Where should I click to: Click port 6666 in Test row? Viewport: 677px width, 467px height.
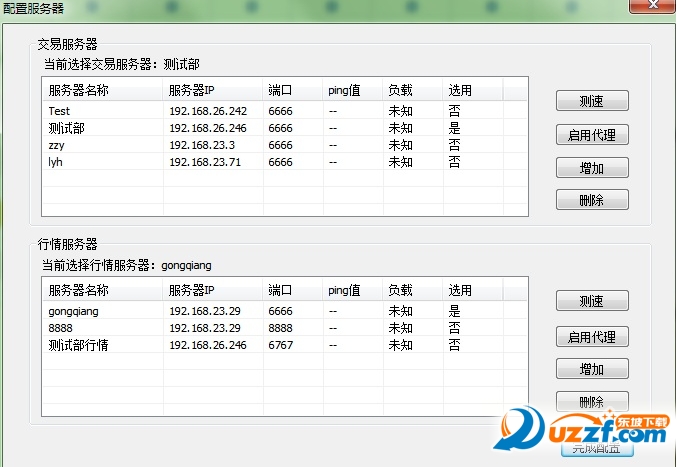281,111
